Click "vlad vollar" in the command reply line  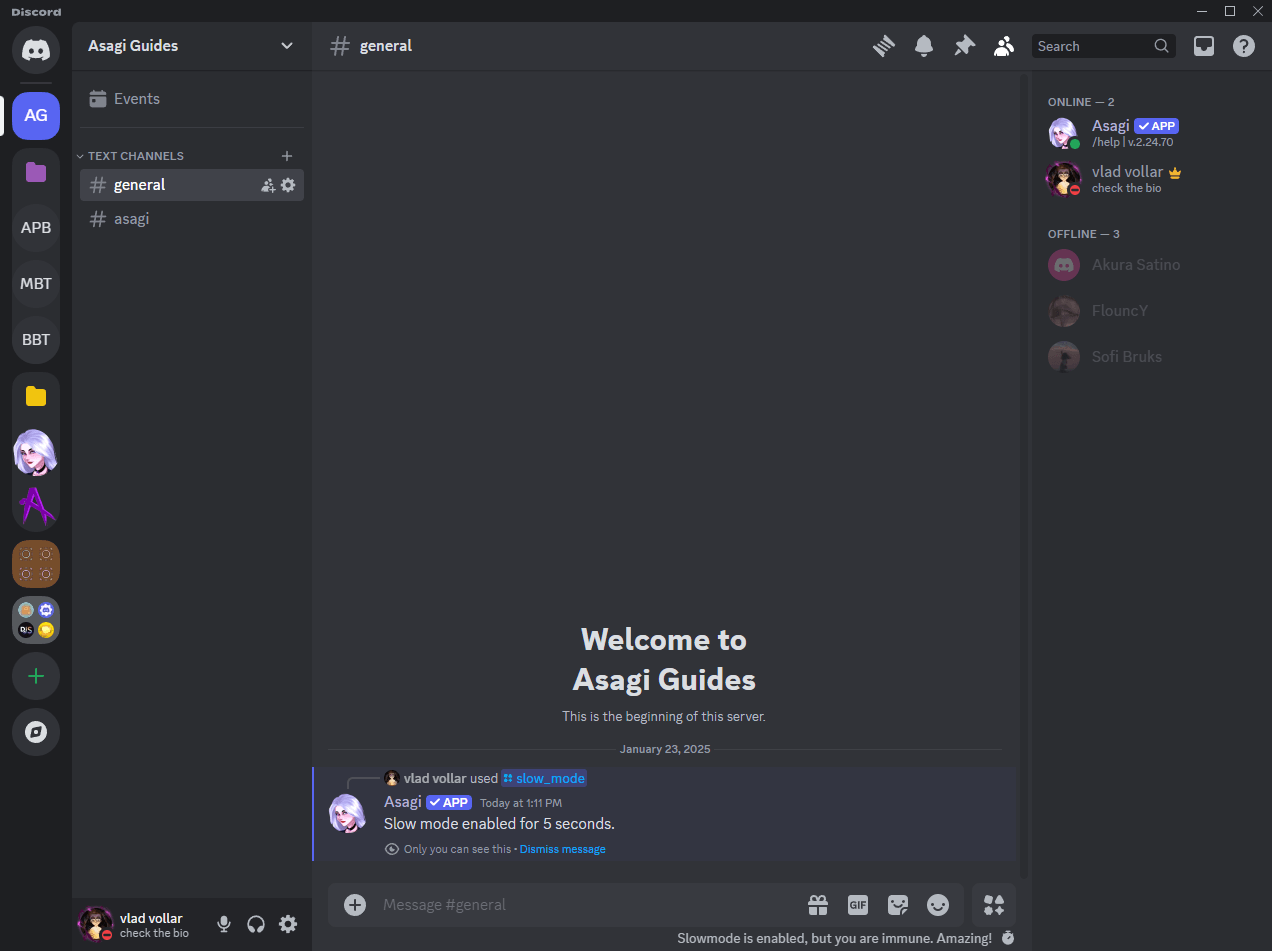click(435, 778)
